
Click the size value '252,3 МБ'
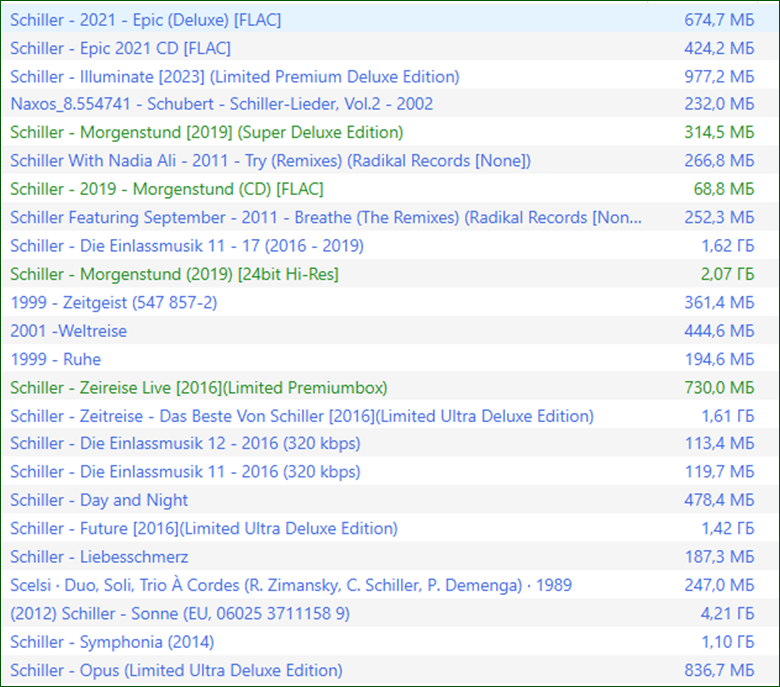(719, 217)
